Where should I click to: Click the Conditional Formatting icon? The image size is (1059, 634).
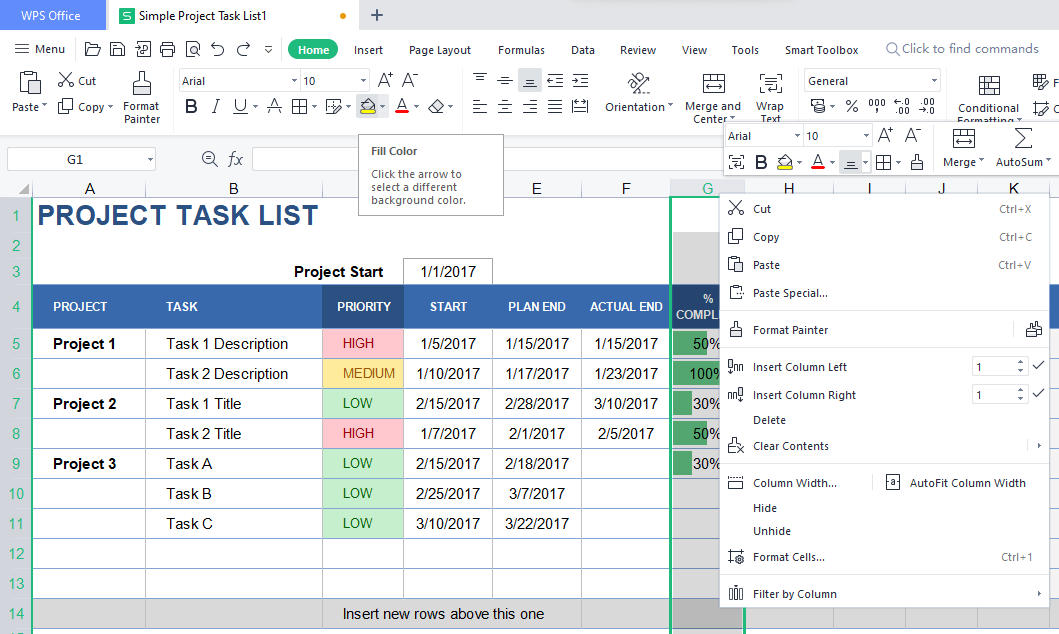[988, 86]
